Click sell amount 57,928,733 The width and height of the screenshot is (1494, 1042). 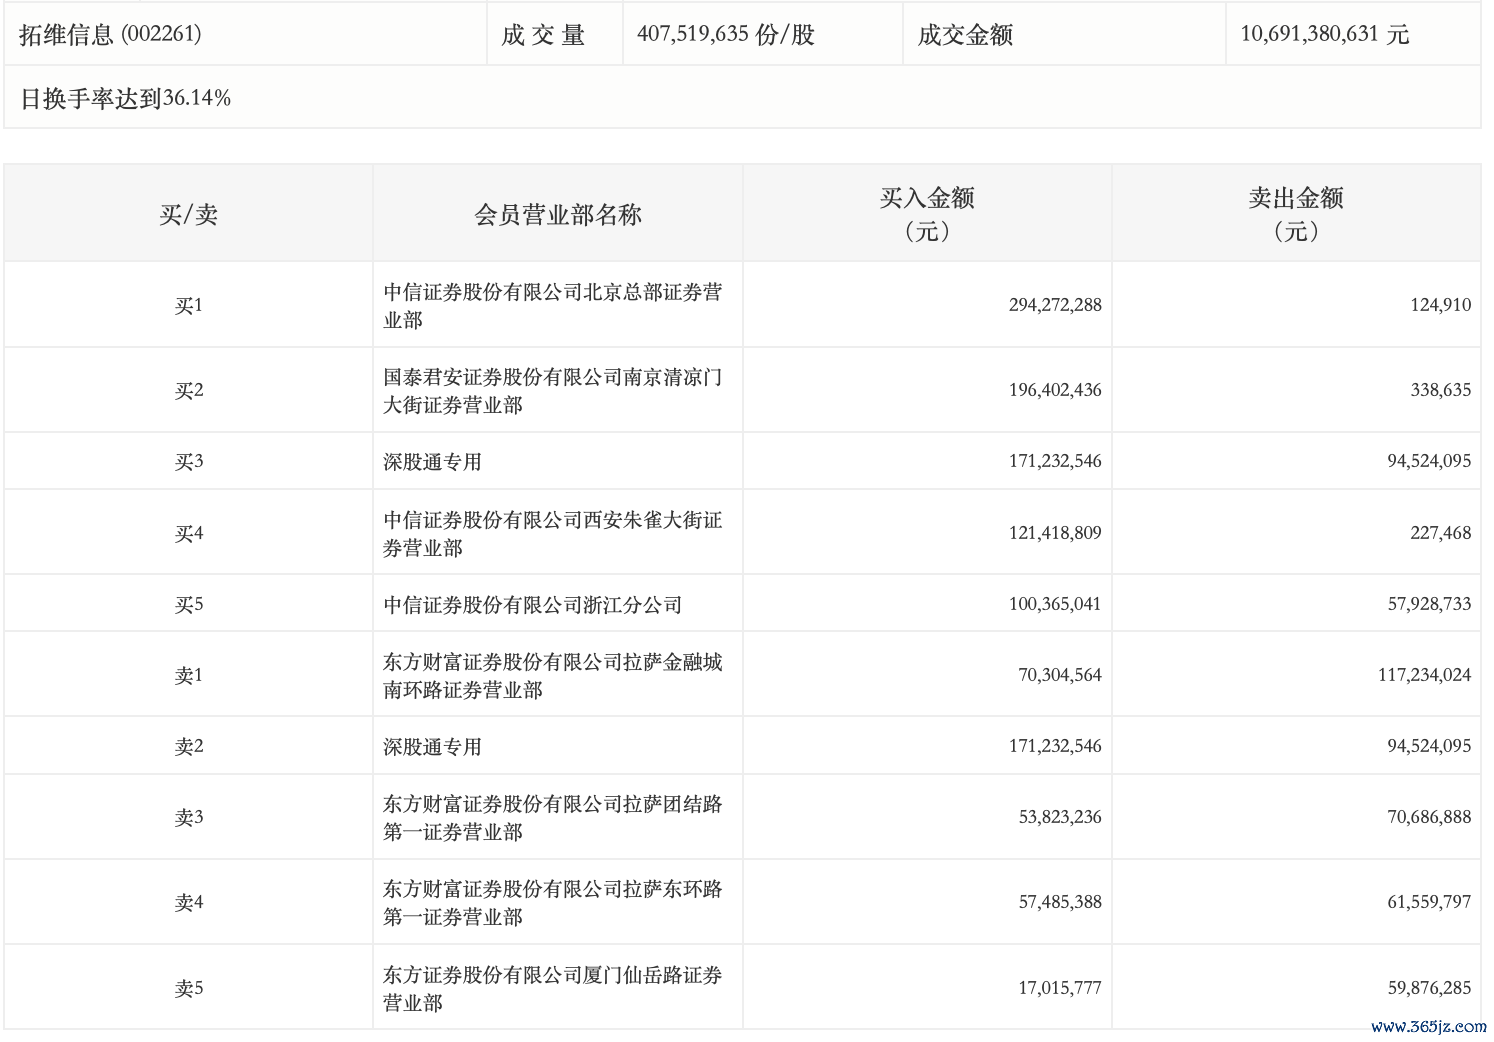(x=1429, y=604)
